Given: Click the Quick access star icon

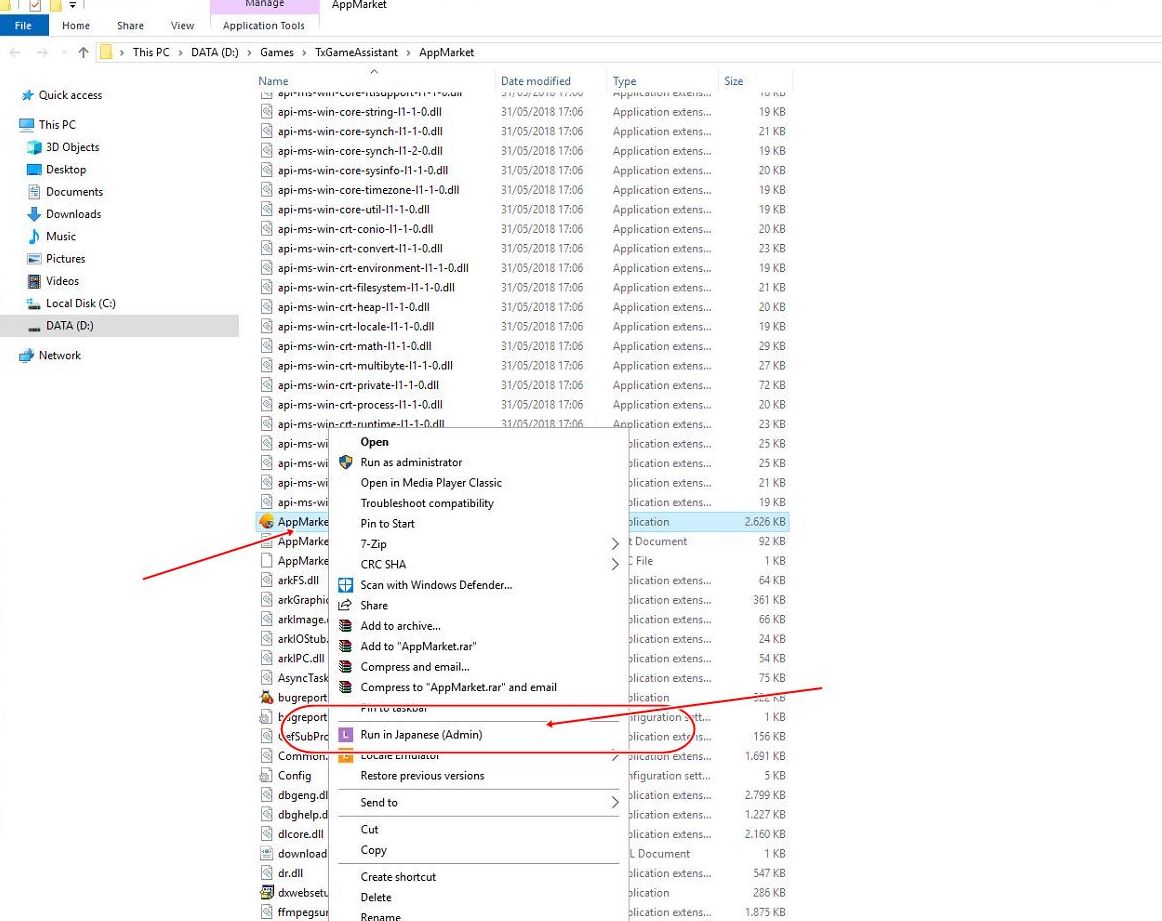Looking at the screenshot, I should [27, 95].
